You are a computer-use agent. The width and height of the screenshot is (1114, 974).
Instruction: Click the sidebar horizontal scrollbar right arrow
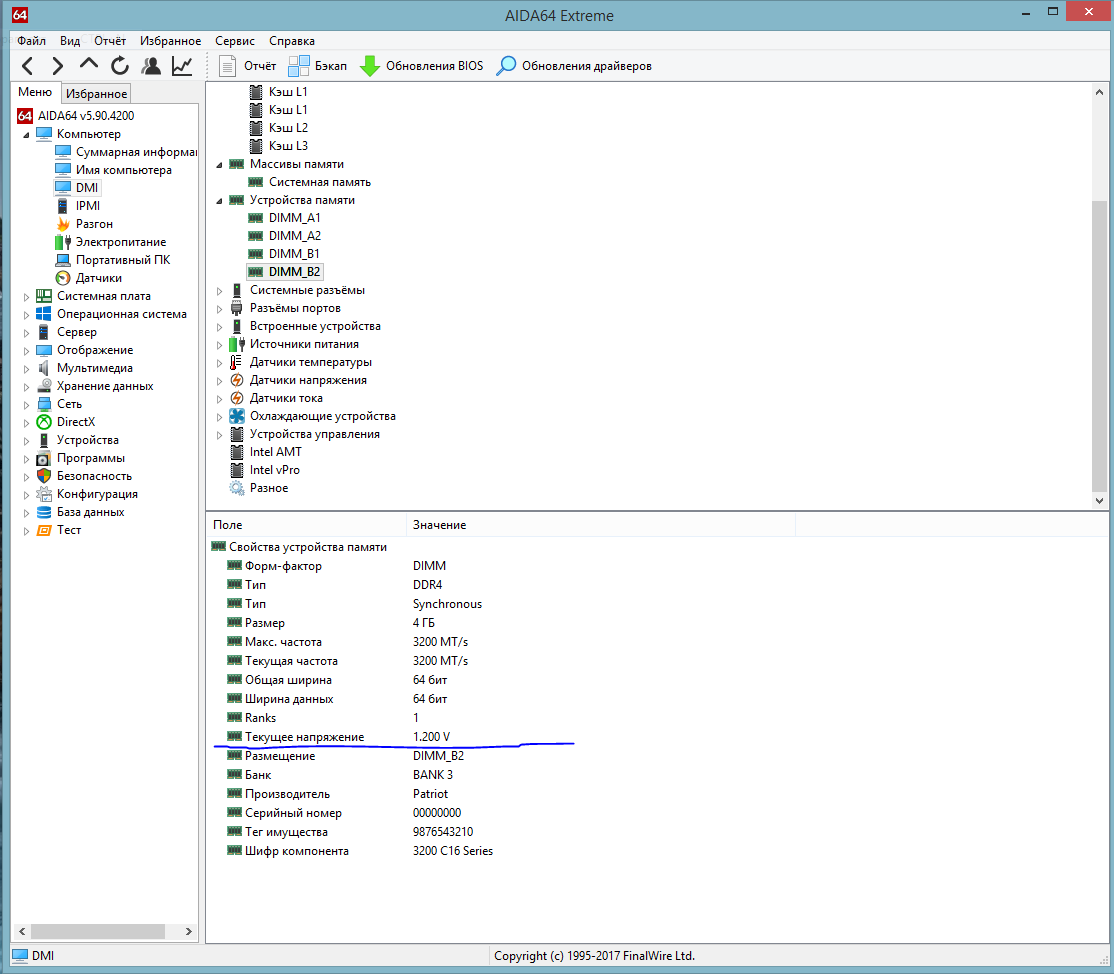(188, 931)
